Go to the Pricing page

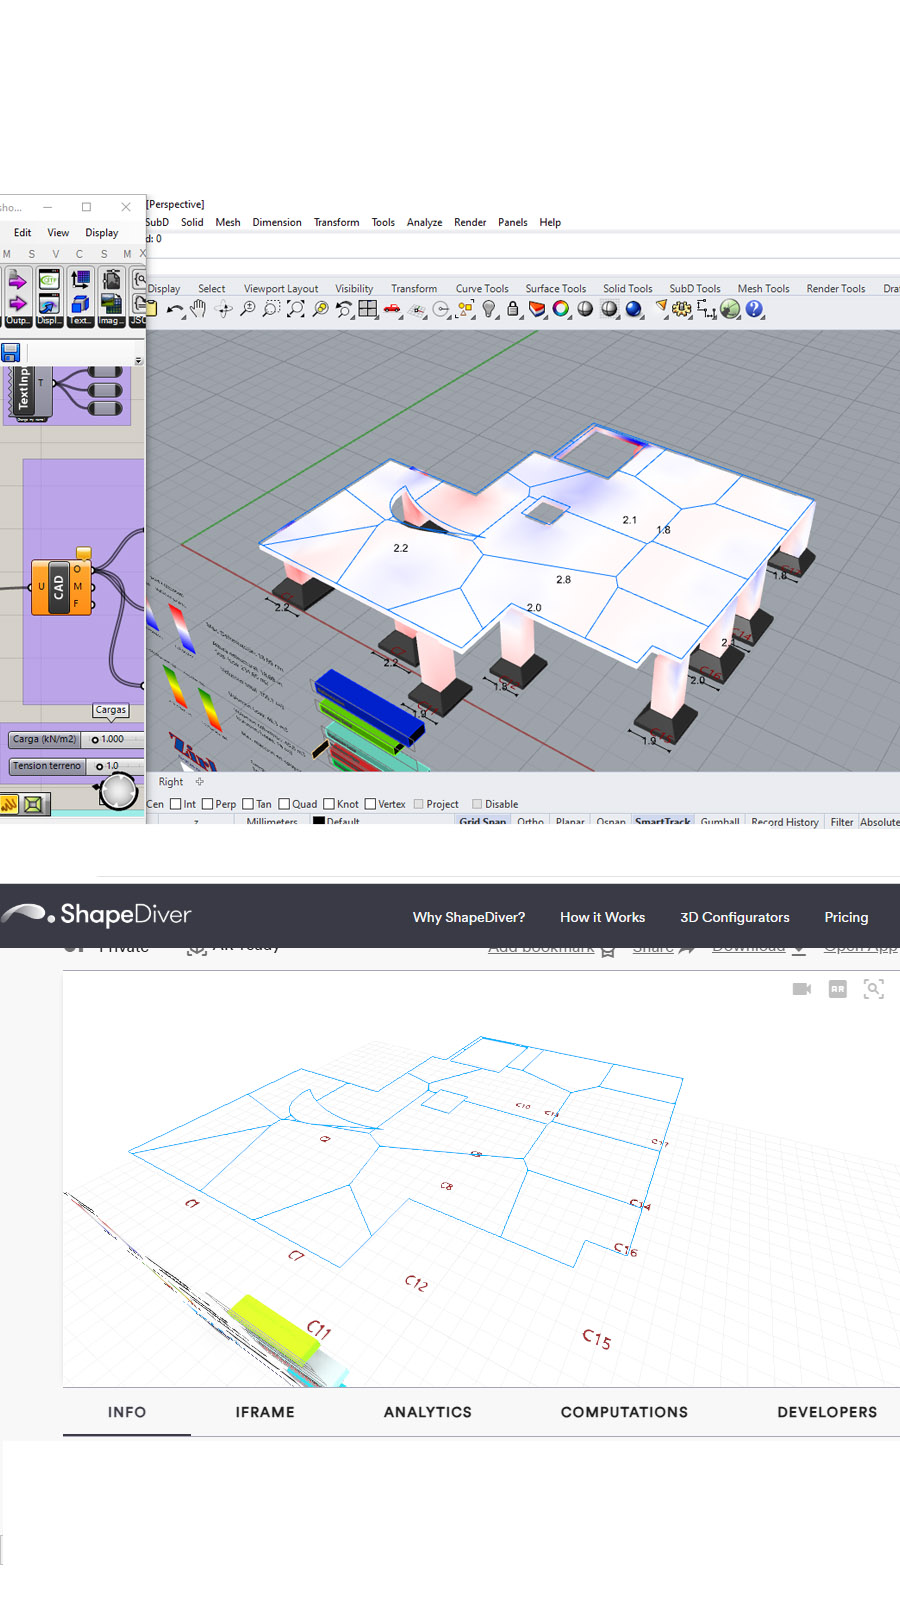pos(846,917)
